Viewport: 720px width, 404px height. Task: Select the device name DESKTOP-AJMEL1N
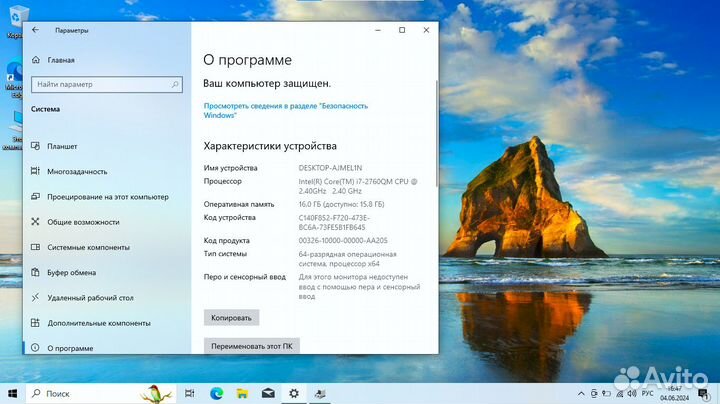click(330, 168)
